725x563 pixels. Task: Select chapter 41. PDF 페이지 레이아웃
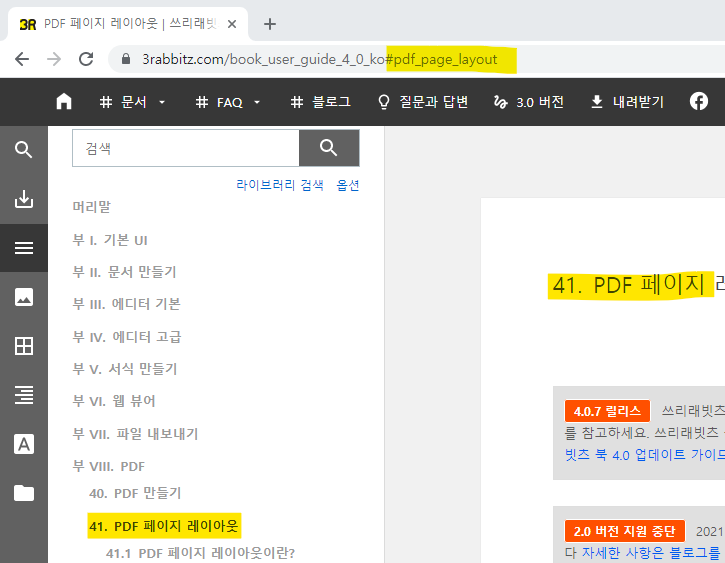pyautogui.click(x=164, y=526)
